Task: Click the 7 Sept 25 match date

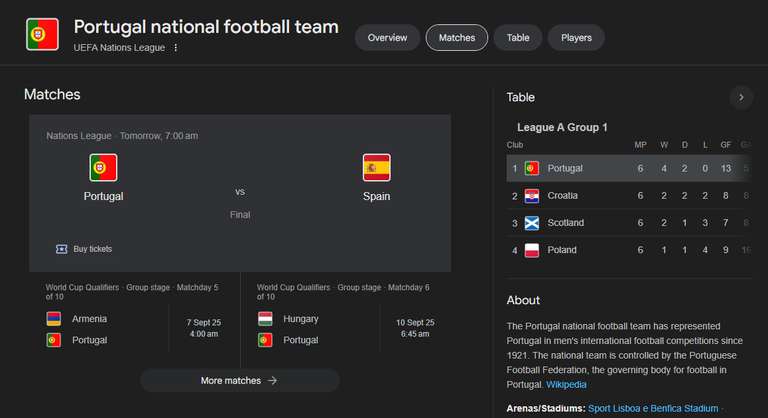Action: pyautogui.click(x=204, y=322)
